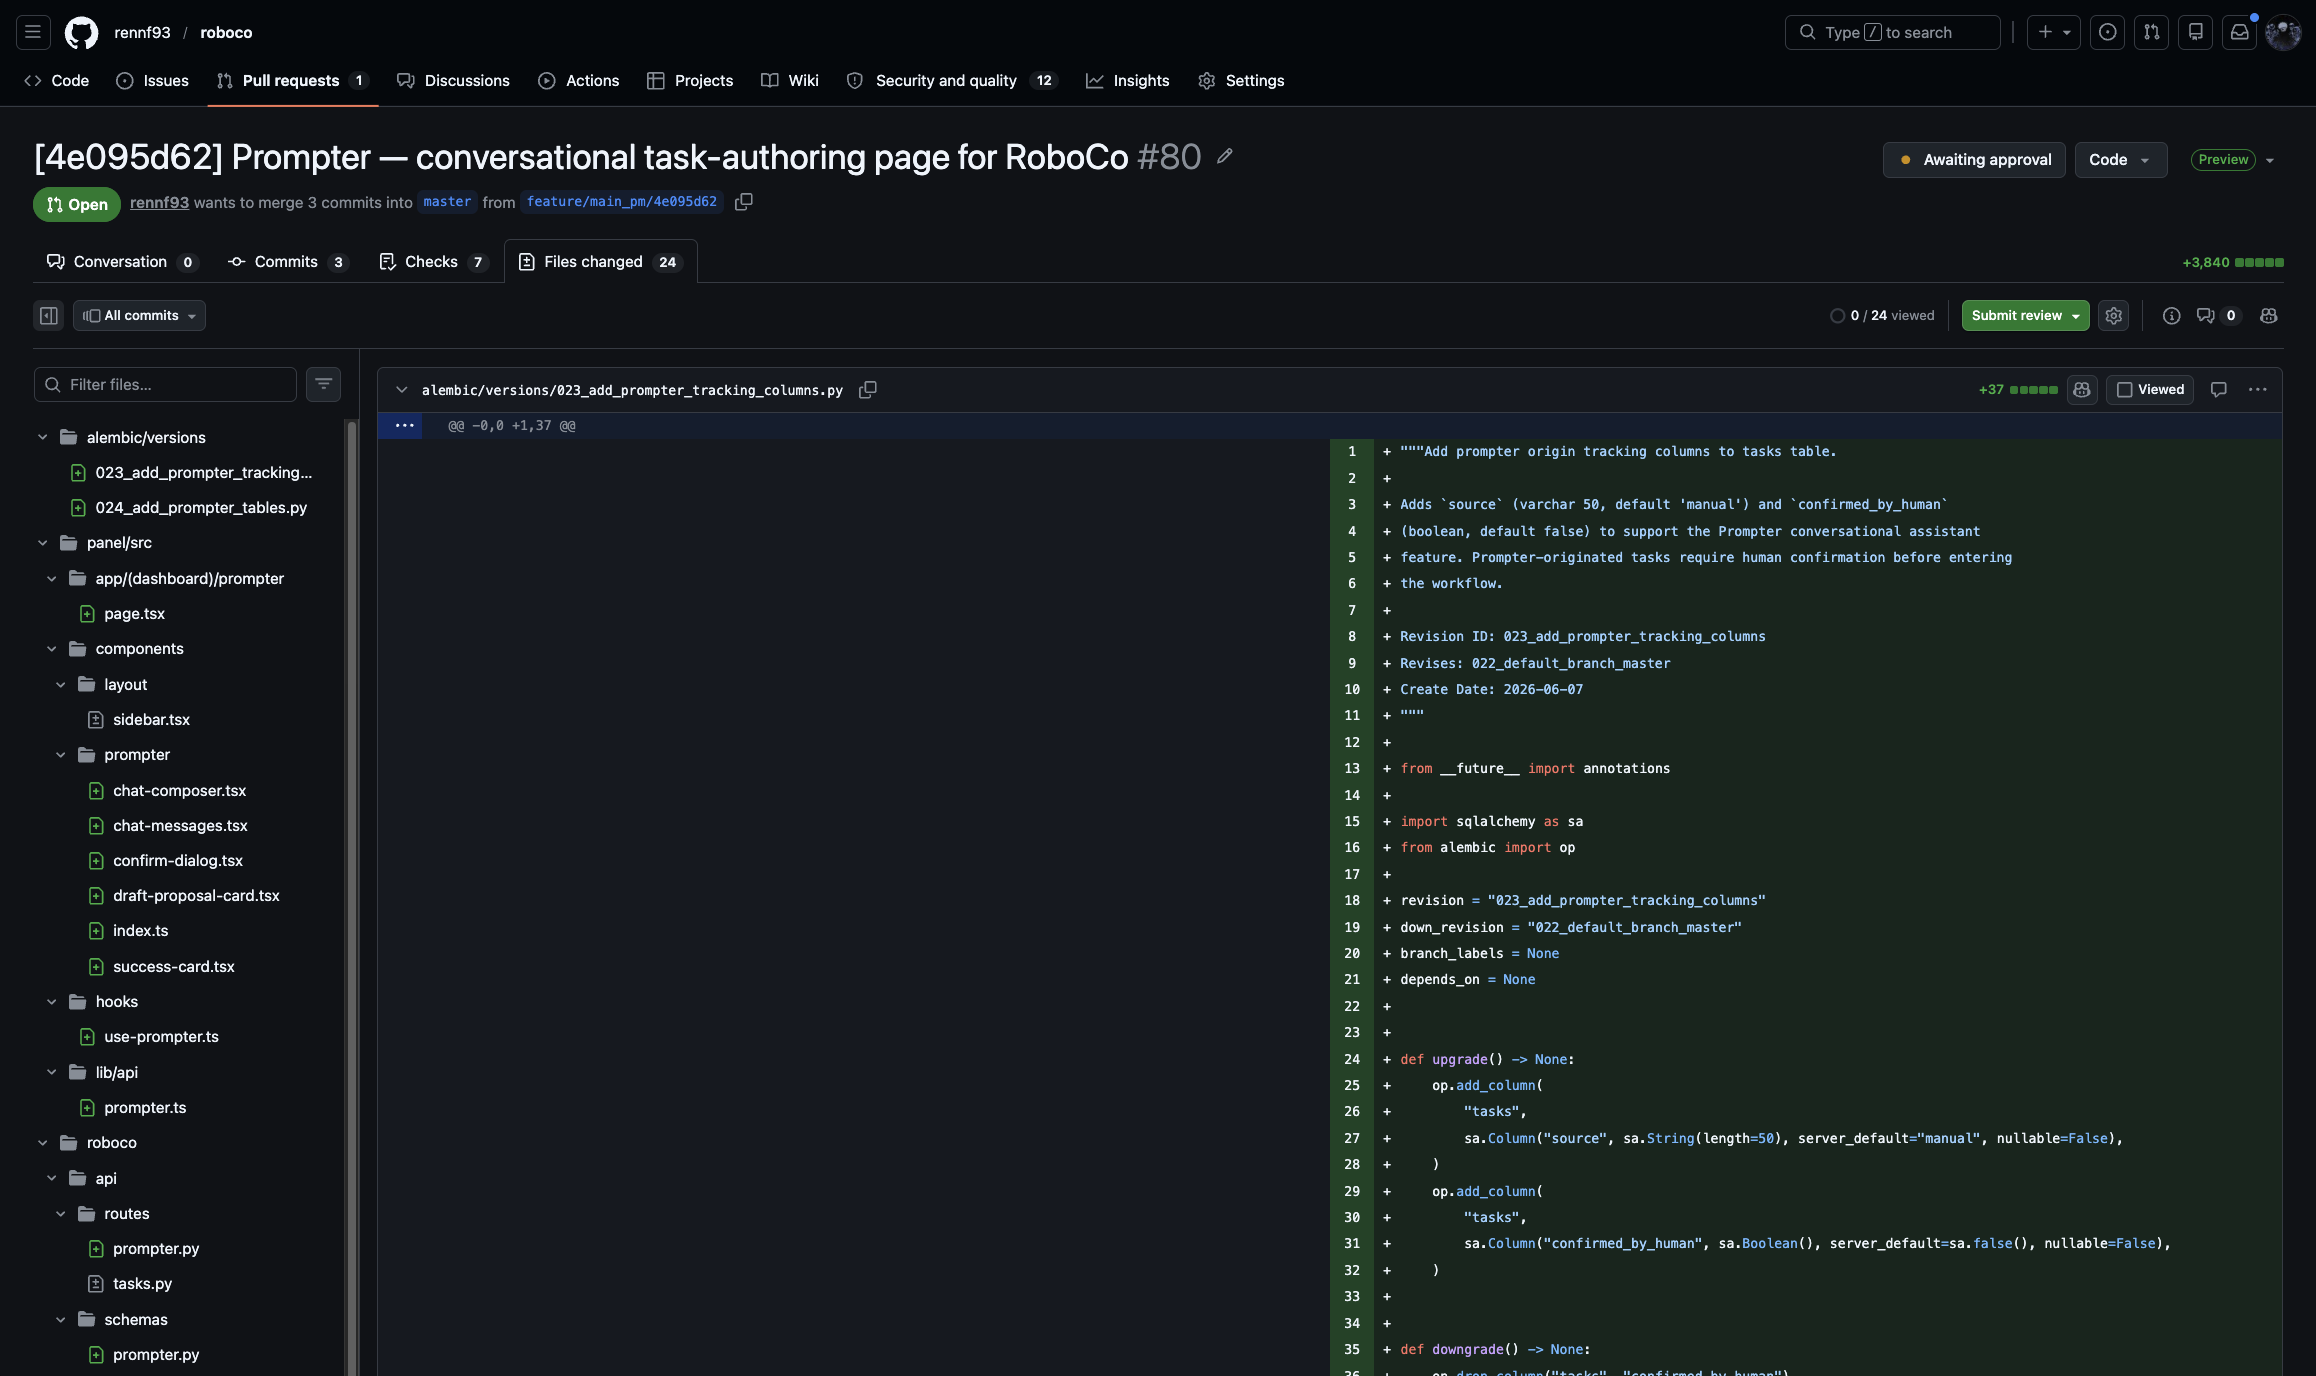Screen dimensions: 2316x1376
Task: Open the feature/main_pm/4e095d62 branch link
Action: (x=621, y=202)
